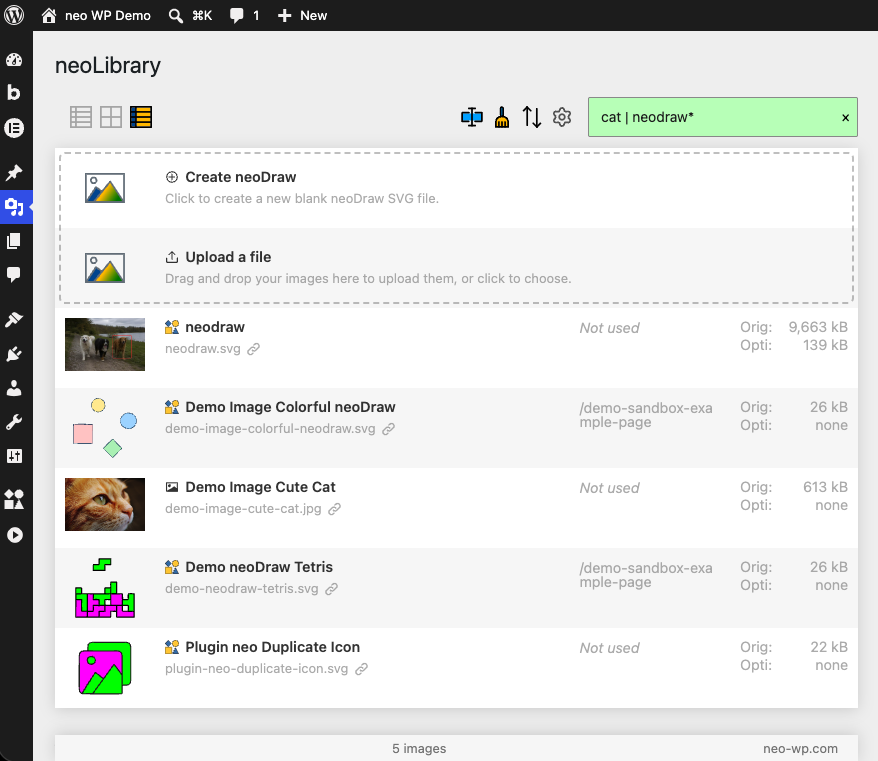Viewport: 878px width, 761px height.
Task: Open Media library sidebar icon
Action: 14,207
